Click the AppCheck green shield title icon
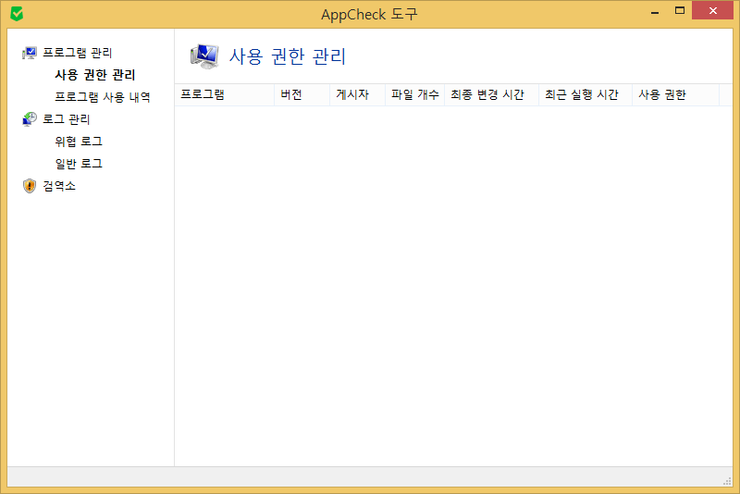 tap(17, 14)
